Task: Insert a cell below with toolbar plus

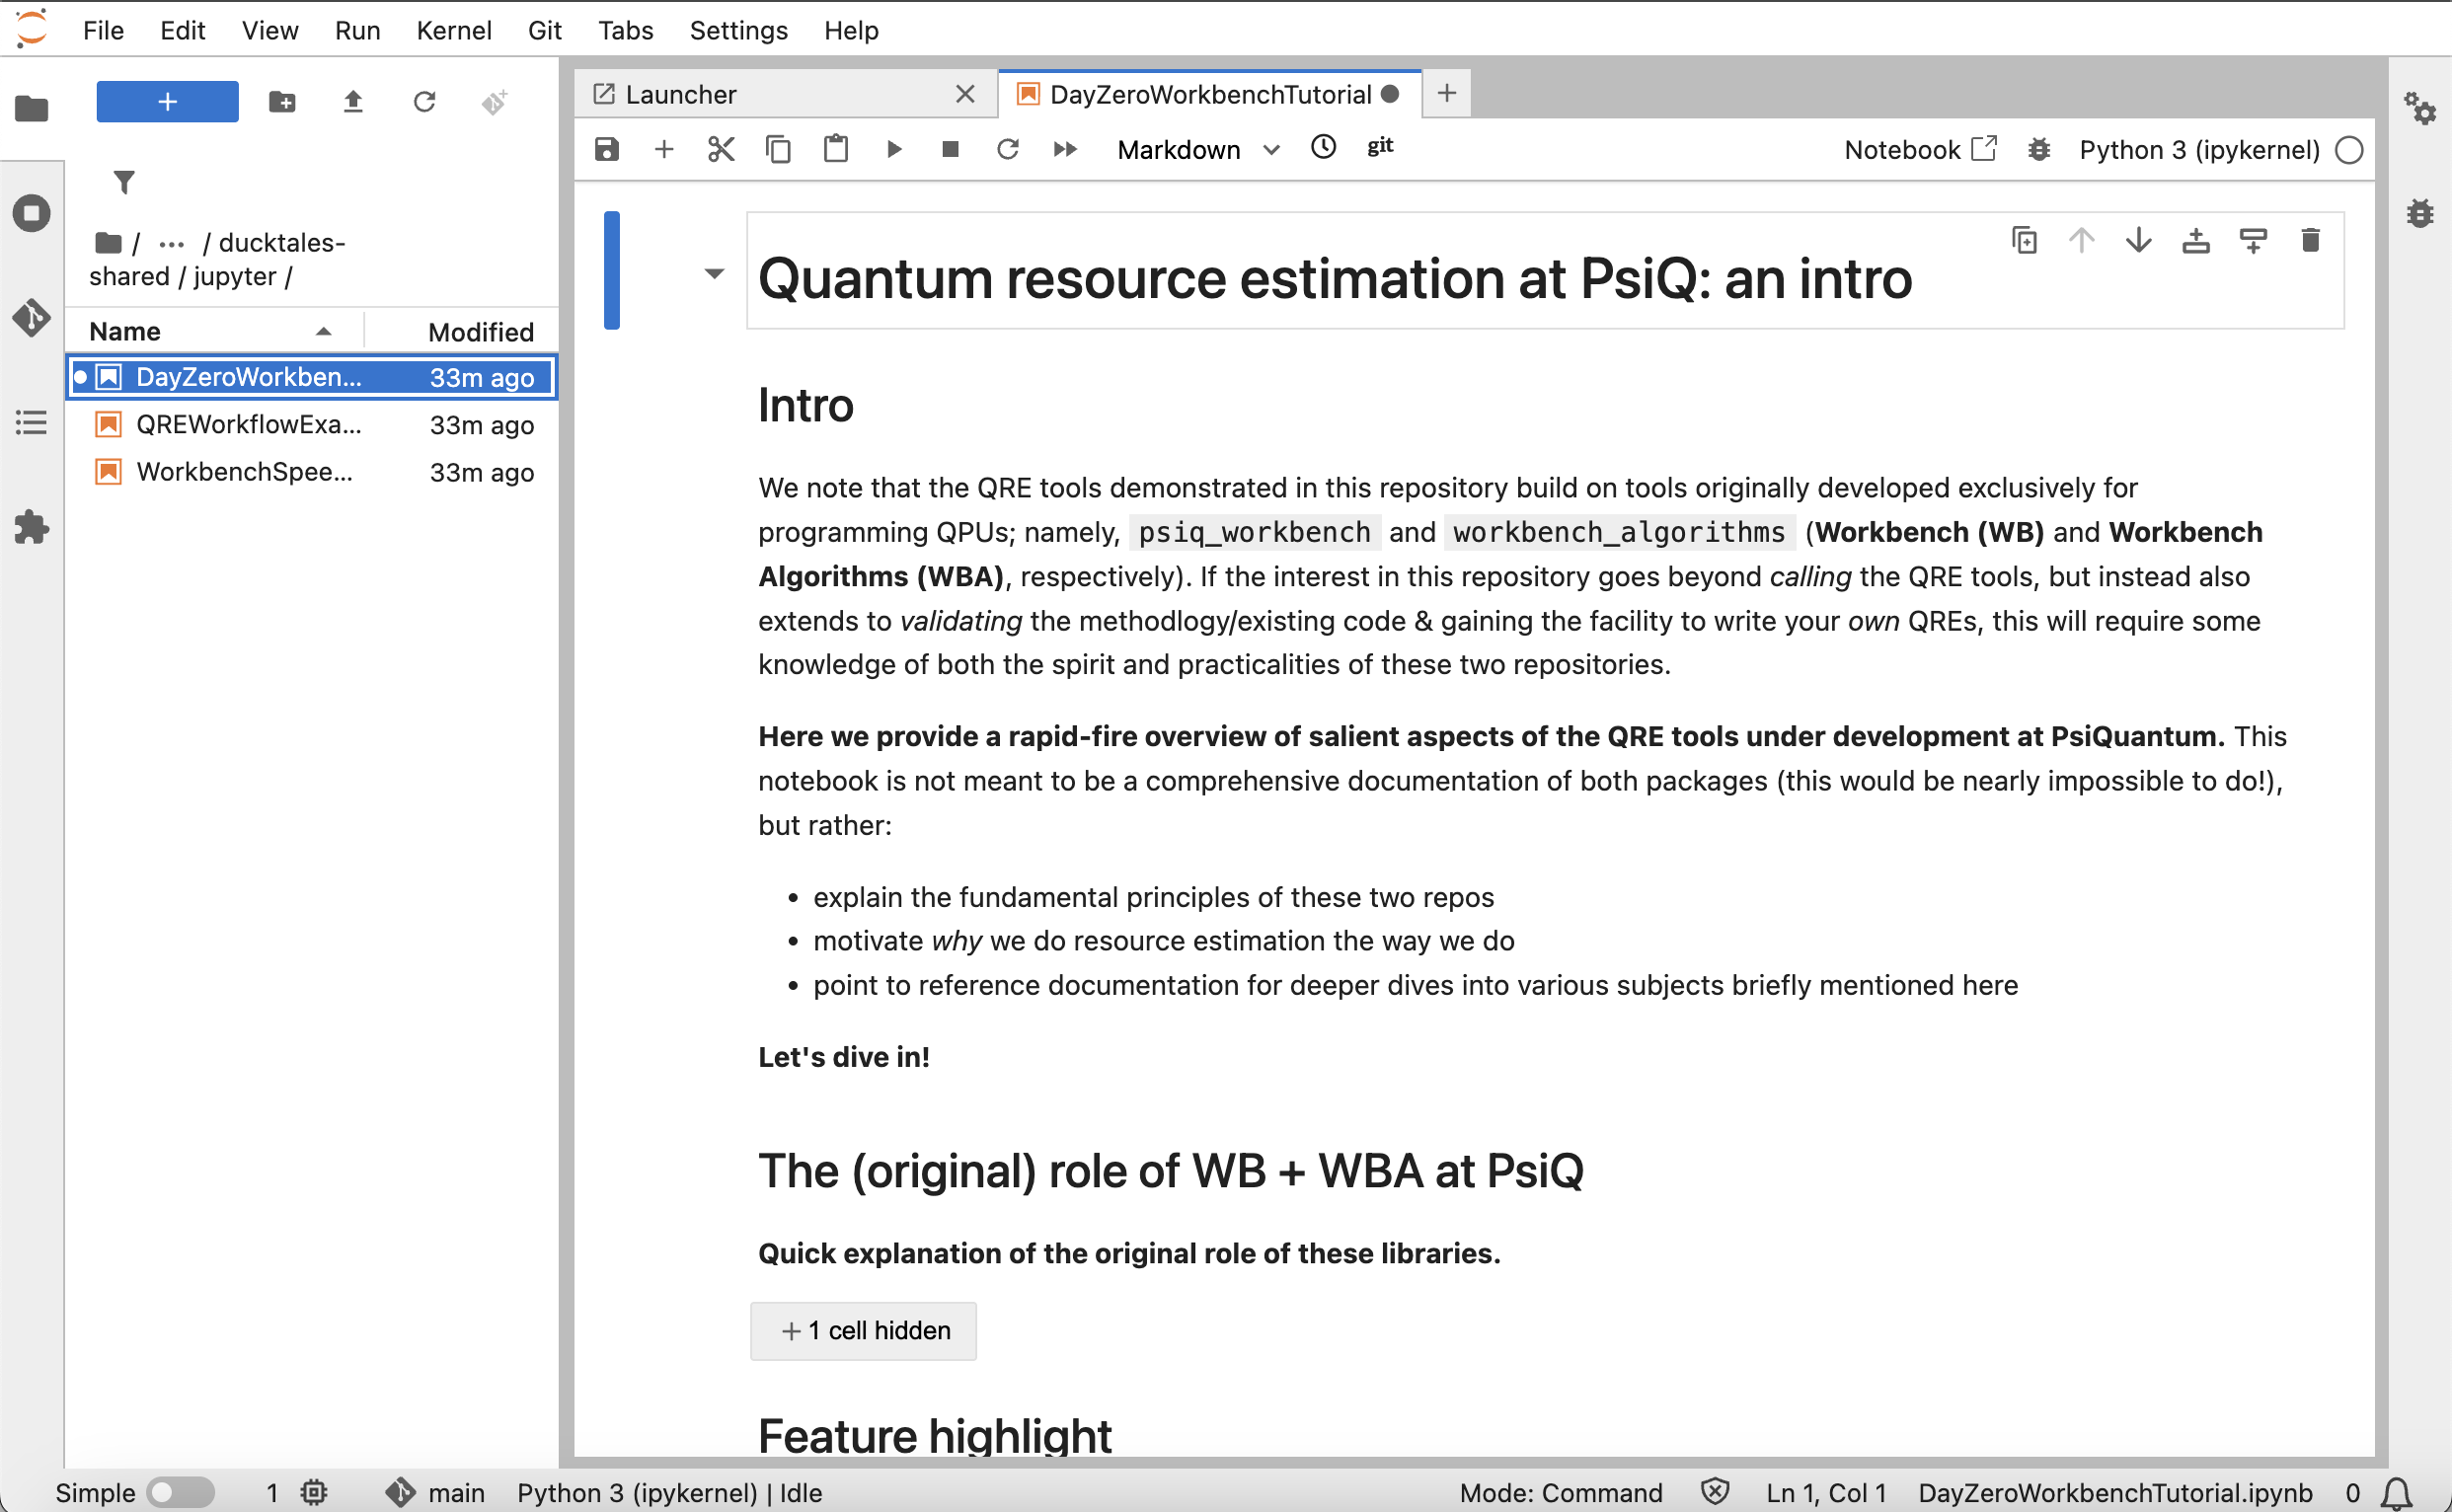Action: pos(664,150)
